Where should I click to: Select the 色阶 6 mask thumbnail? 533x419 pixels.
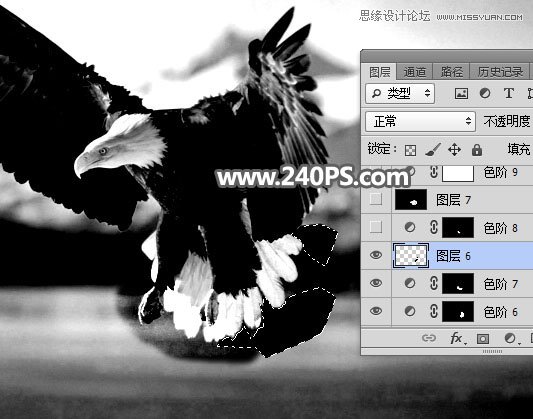(458, 311)
